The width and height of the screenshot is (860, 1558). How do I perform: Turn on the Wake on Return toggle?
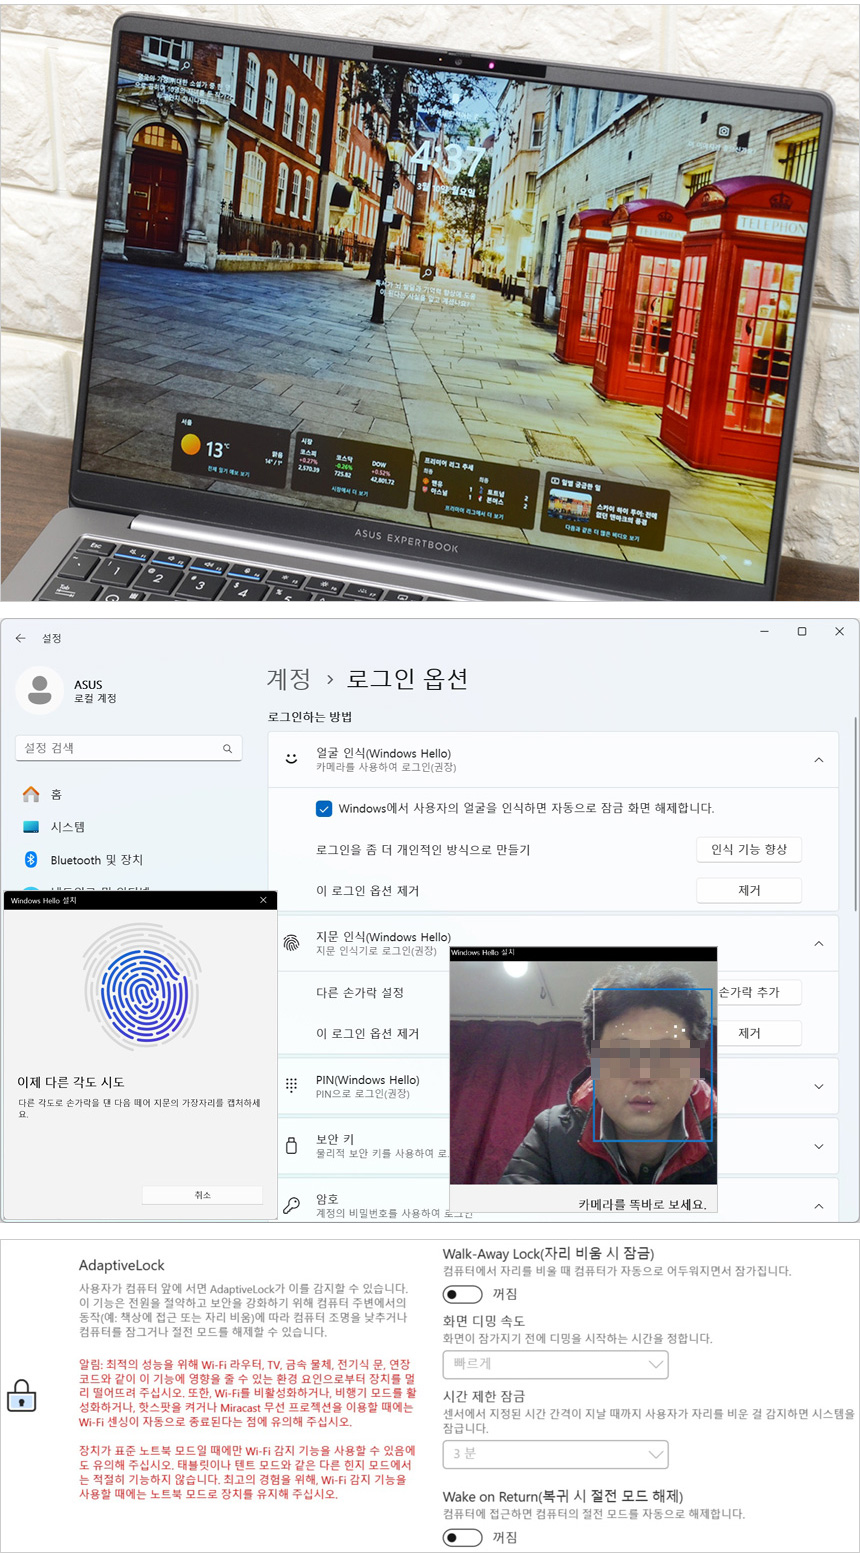click(x=463, y=1537)
